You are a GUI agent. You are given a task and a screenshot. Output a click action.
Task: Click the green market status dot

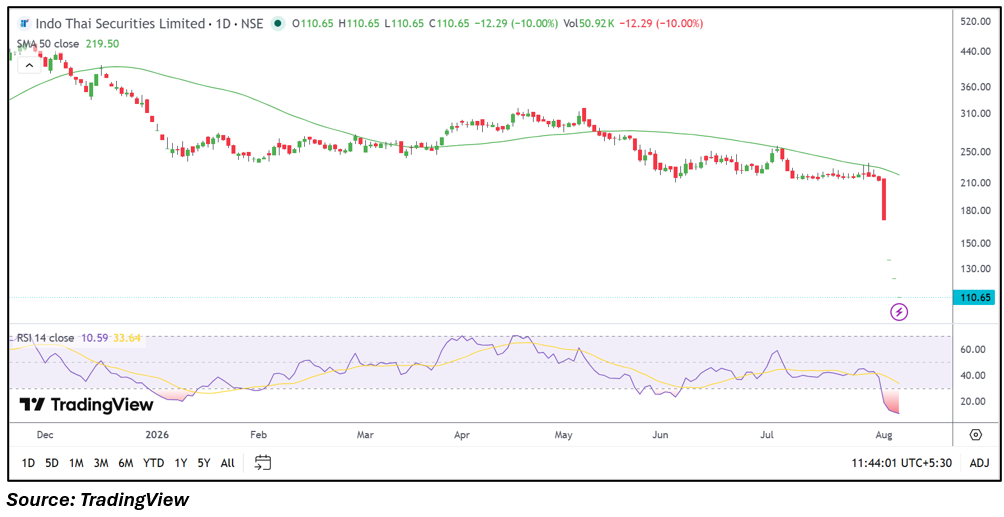pyautogui.click(x=277, y=24)
